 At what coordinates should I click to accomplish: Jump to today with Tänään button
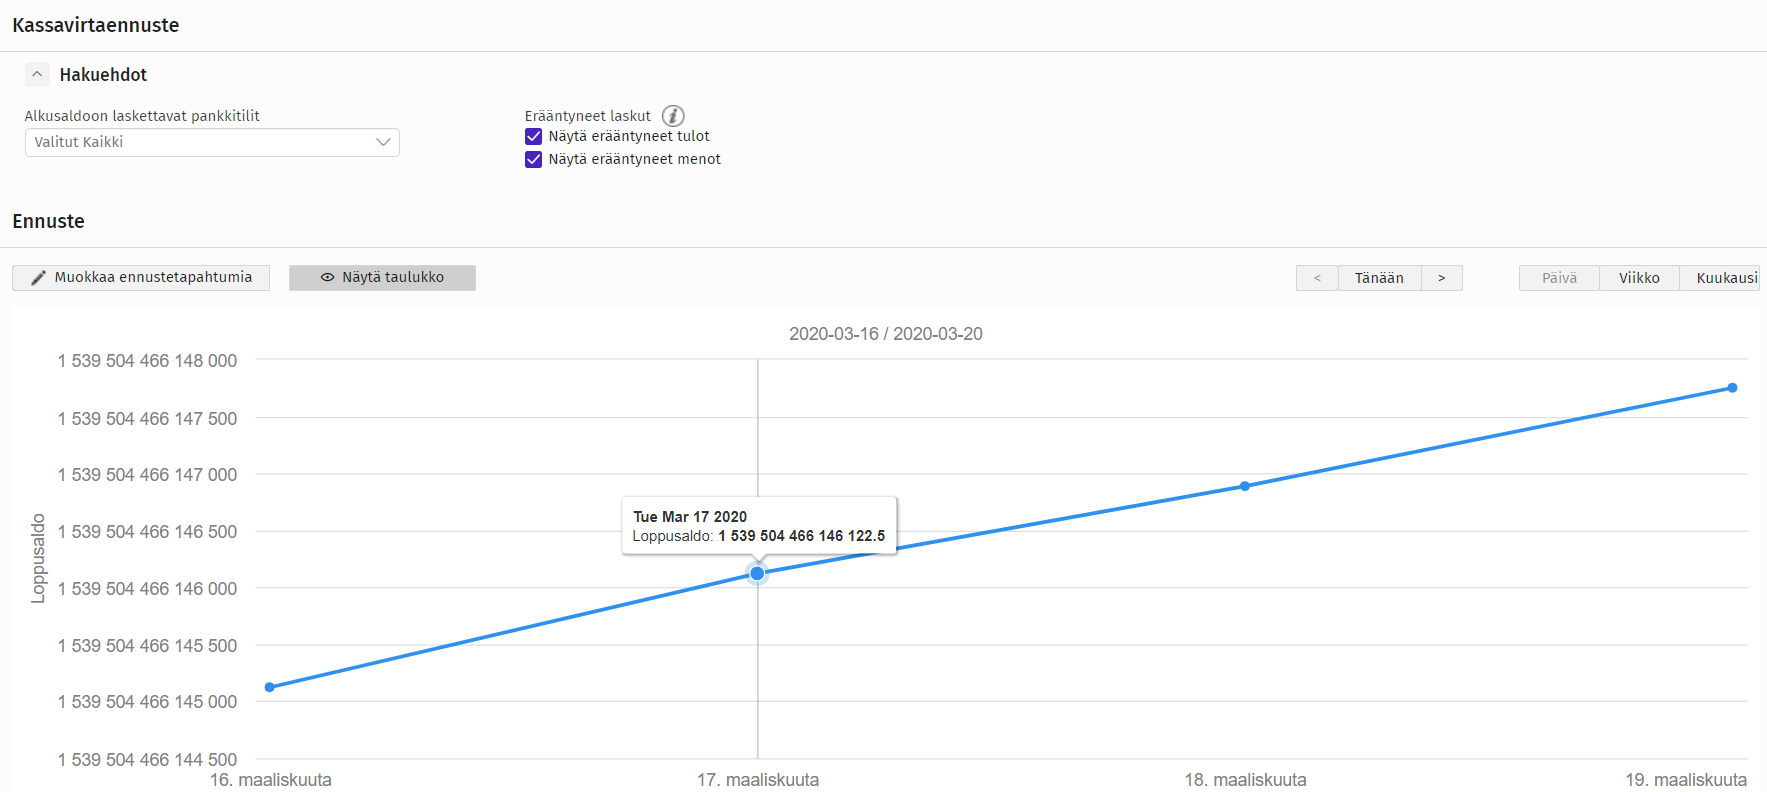[1379, 278]
